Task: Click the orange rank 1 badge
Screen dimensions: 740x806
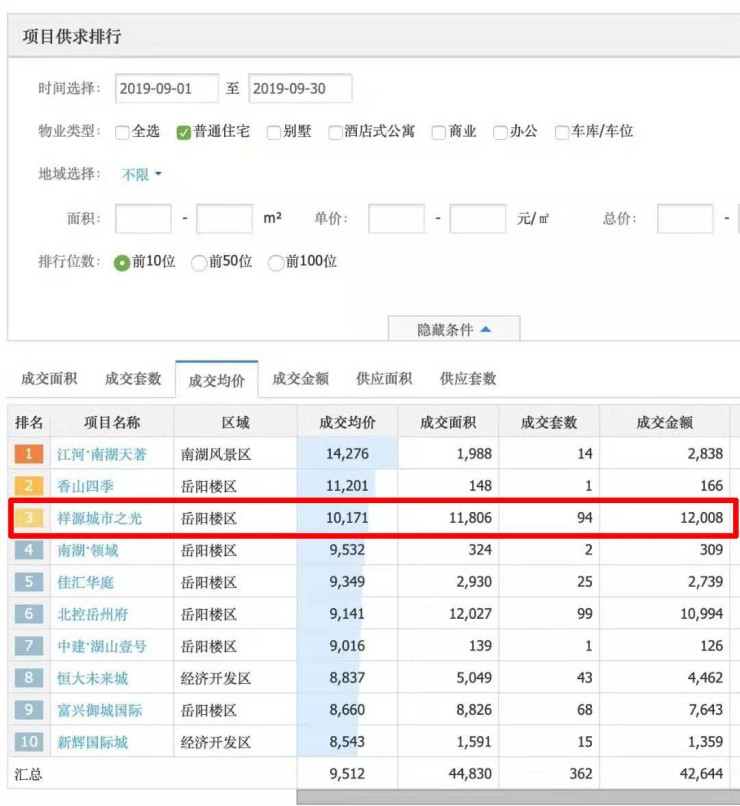Action: pos(28,454)
